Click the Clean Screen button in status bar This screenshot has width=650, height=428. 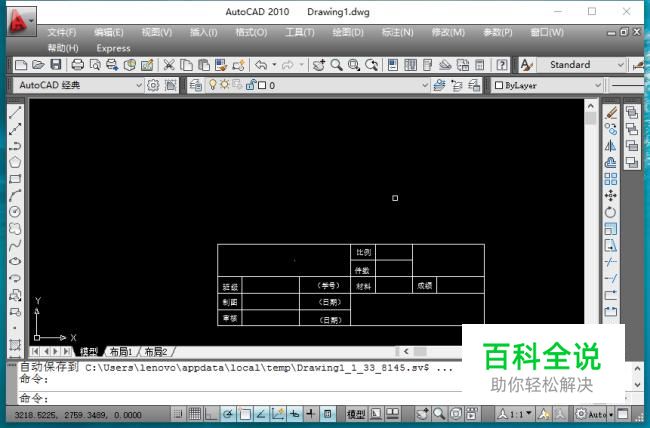click(x=623, y=413)
